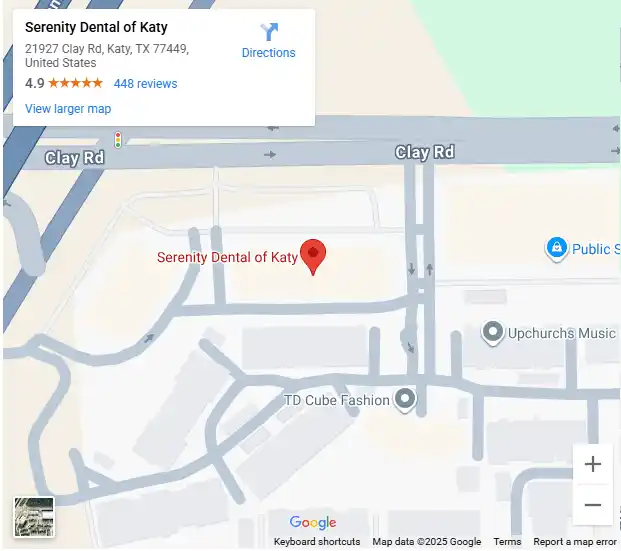Click the Directions arrow icon
Image resolution: width=621 pixels, height=551 pixels.
tap(269, 32)
